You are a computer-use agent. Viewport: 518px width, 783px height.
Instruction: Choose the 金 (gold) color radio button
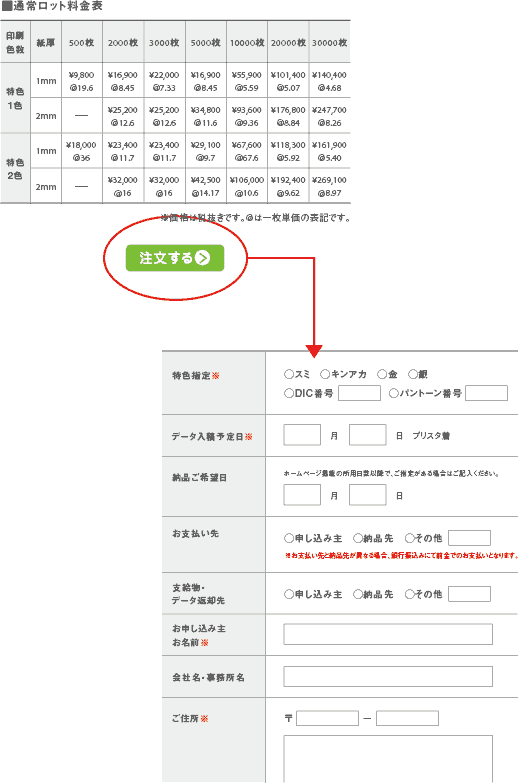(x=382, y=374)
